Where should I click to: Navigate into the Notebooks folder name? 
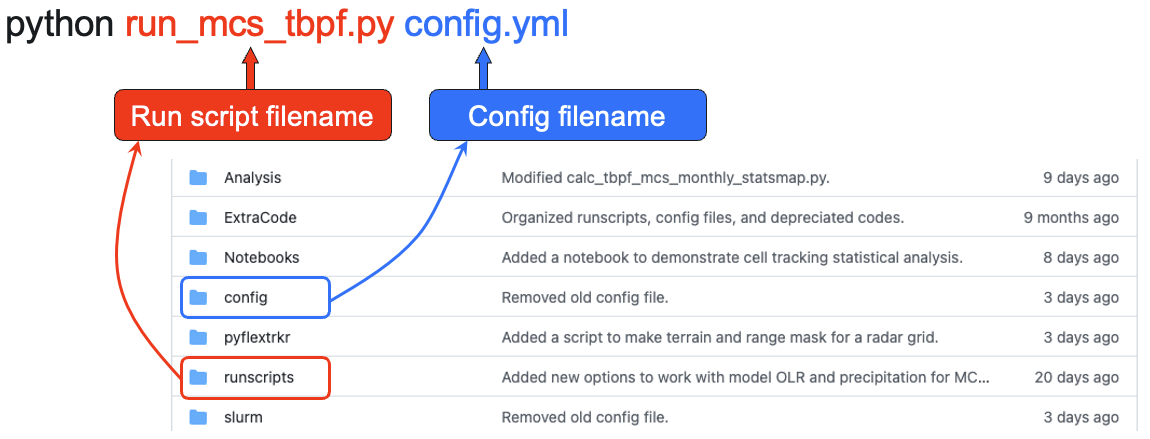(261, 258)
